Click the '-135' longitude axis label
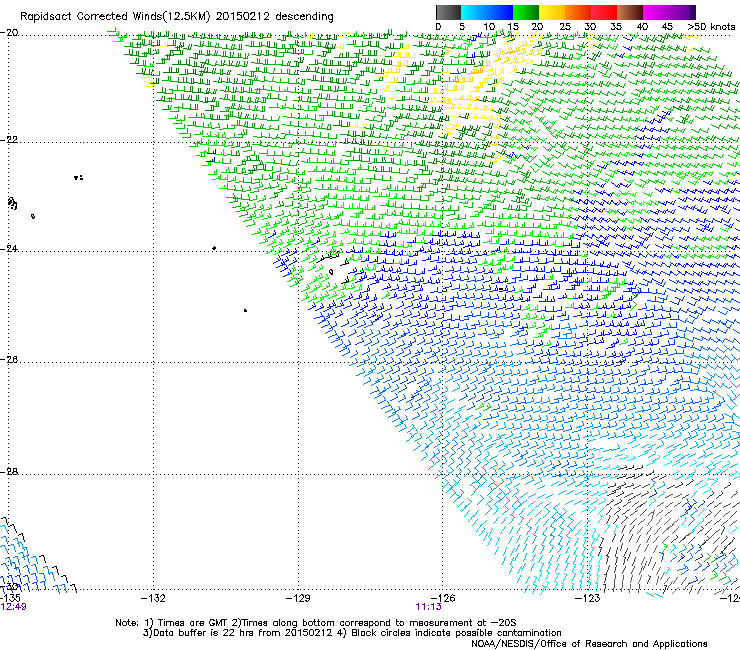Image resolution: width=740 pixels, height=650 pixels. click(9, 599)
